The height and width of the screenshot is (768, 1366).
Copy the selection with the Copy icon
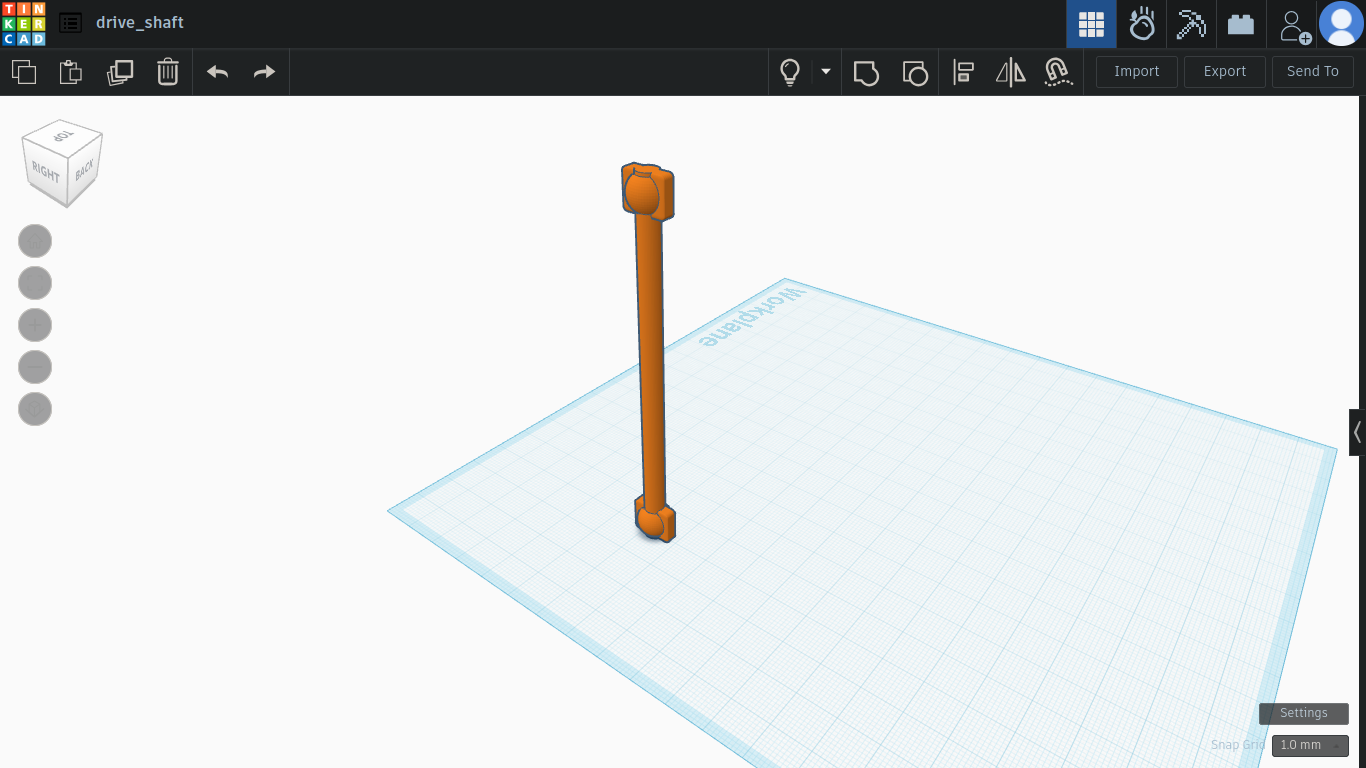pyautogui.click(x=24, y=72)
